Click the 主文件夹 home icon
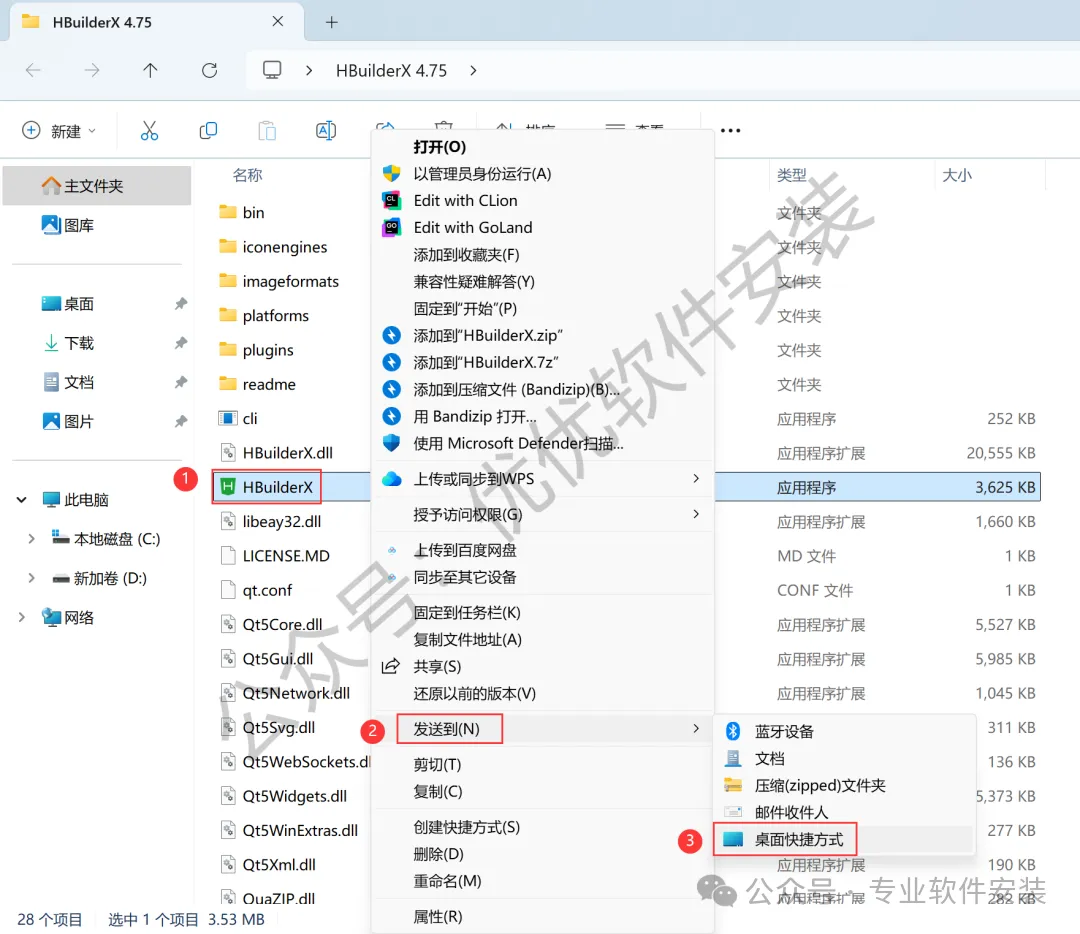1080x934 pixels. point(51,186)
